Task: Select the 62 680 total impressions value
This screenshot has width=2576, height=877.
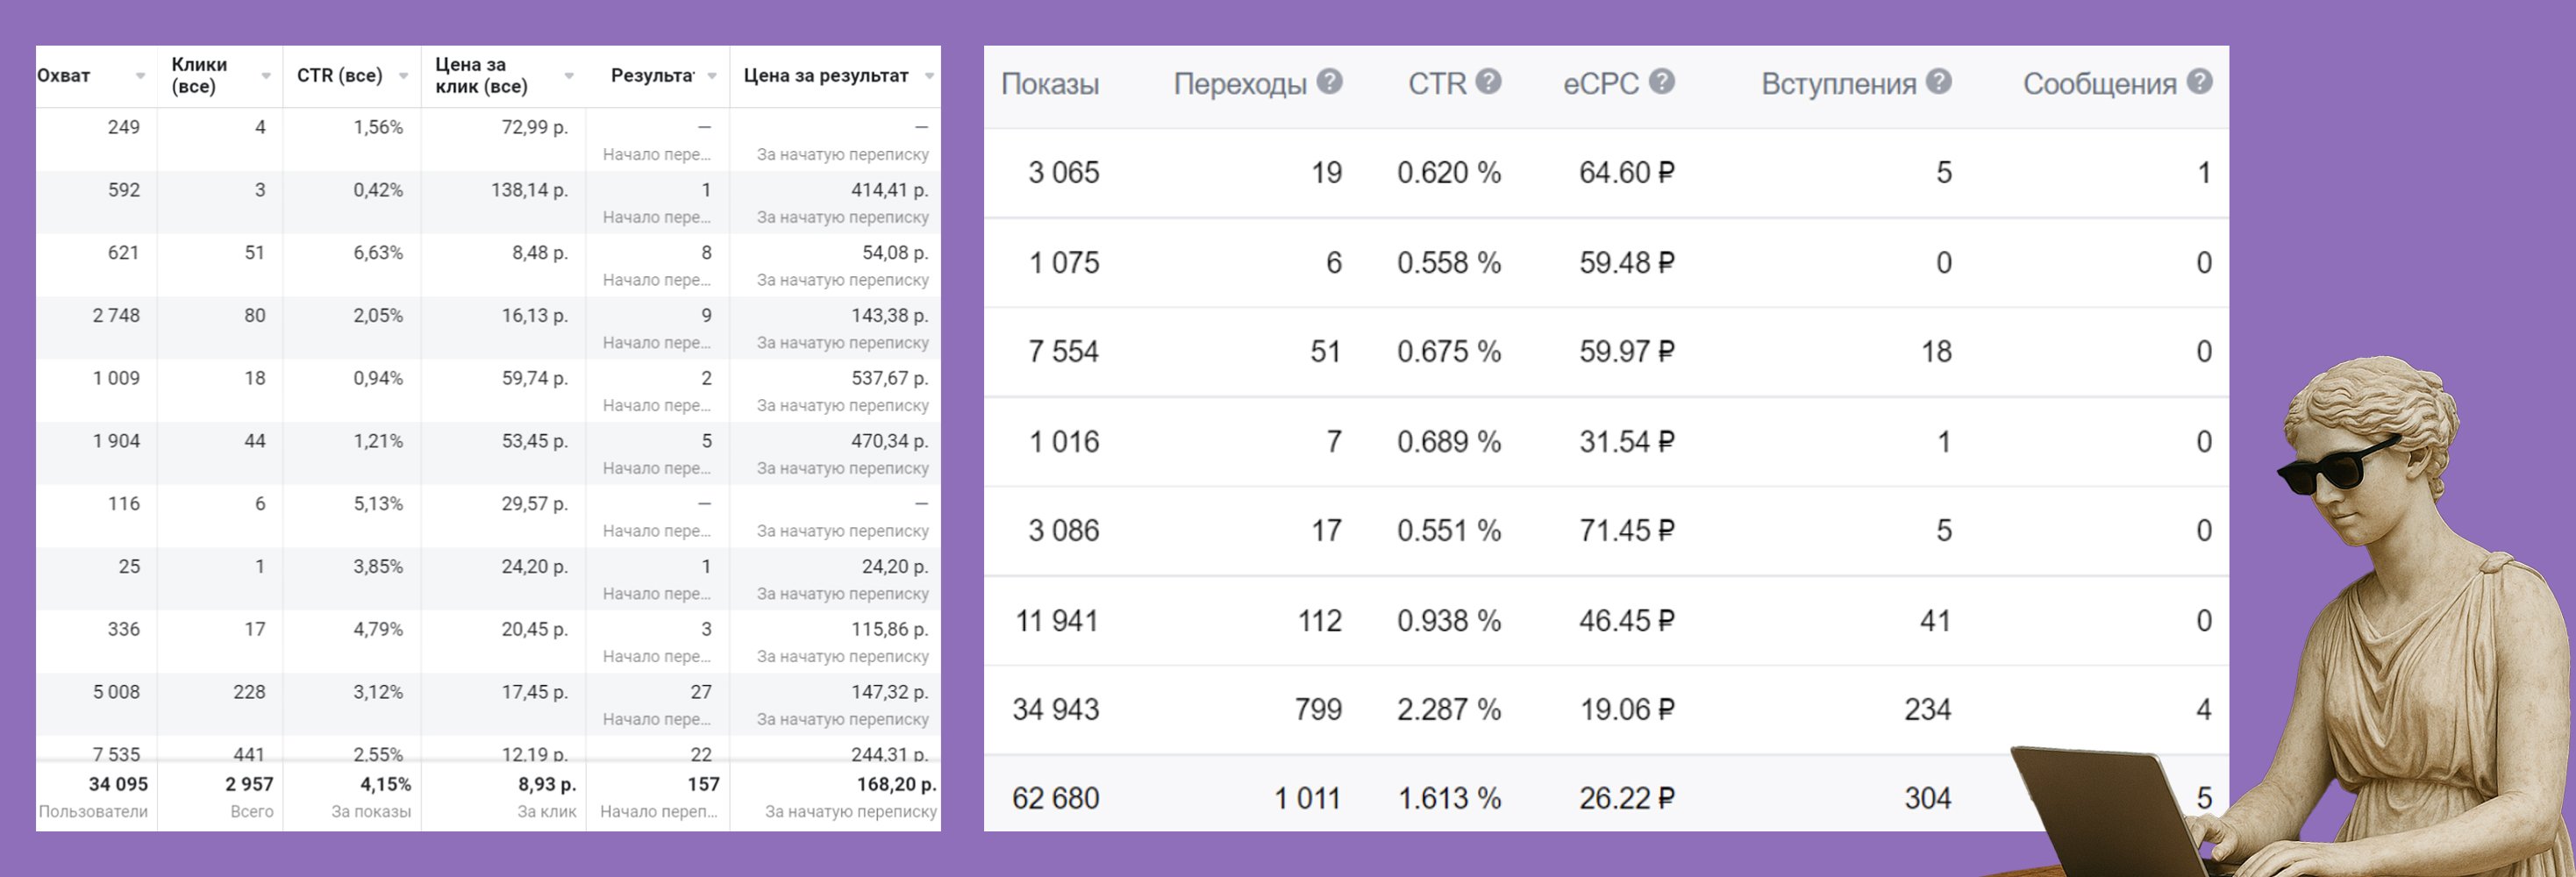Action: [1055, 799]
